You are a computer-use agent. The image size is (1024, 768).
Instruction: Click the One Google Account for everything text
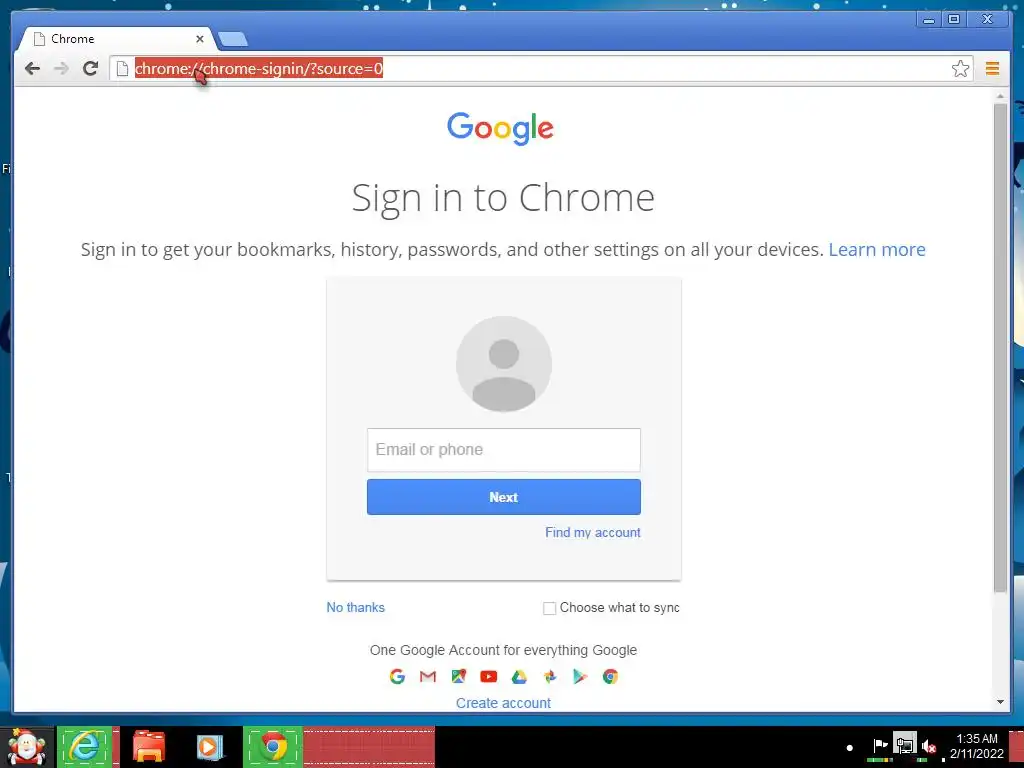coord(503,650)
